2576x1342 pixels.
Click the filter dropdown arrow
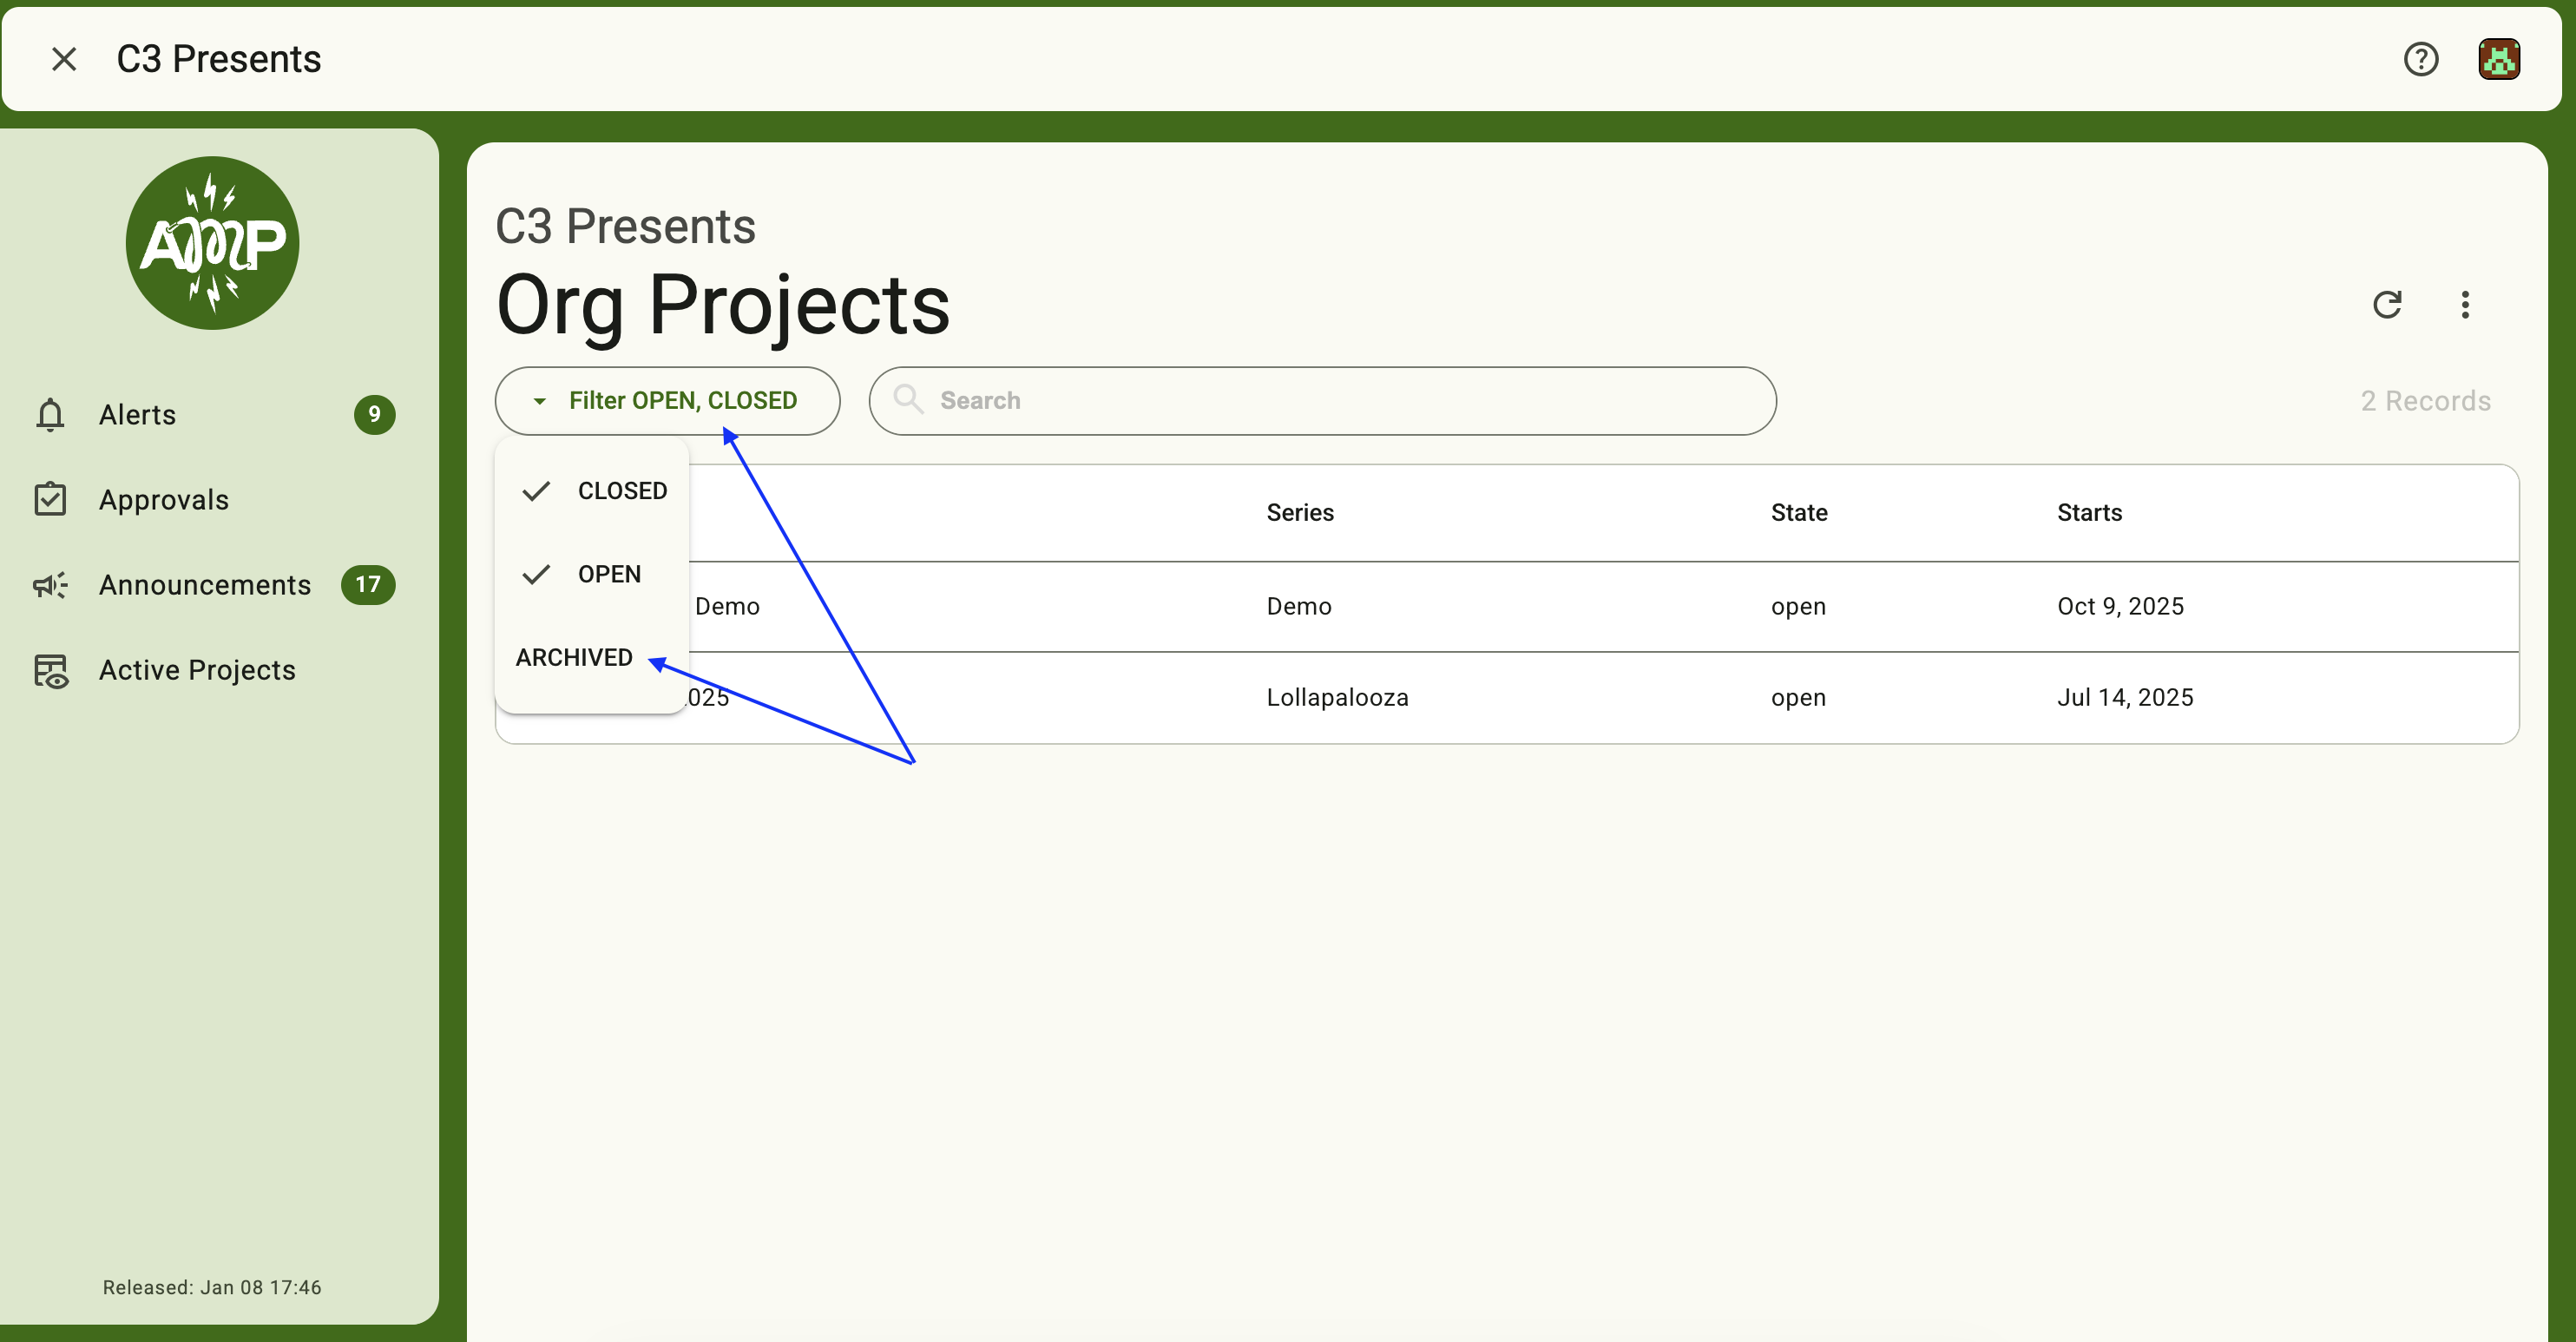coord(539,401)
